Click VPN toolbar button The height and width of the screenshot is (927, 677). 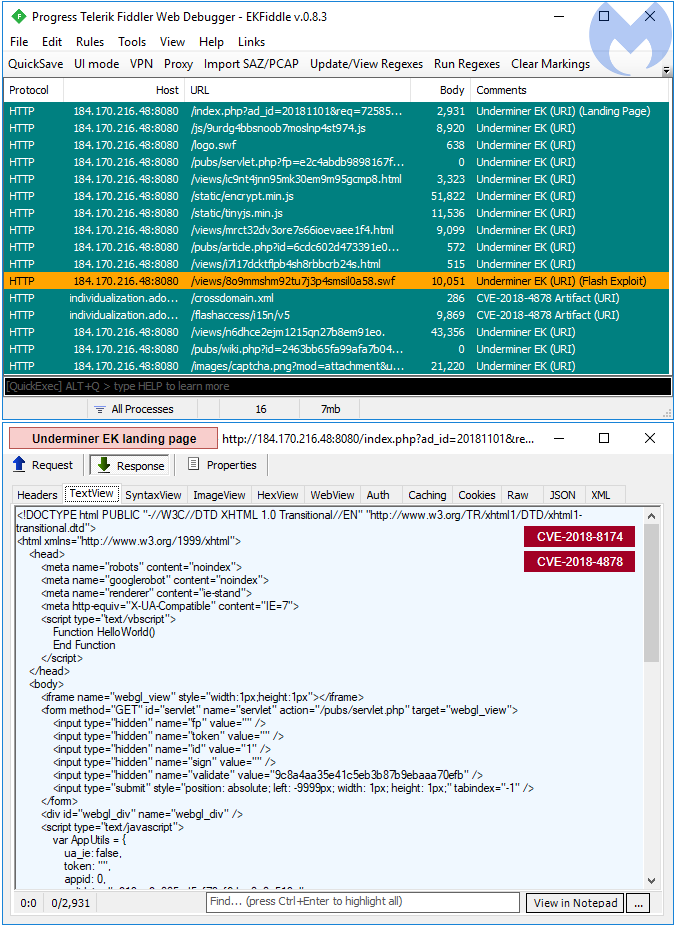(x=141, y=64)
